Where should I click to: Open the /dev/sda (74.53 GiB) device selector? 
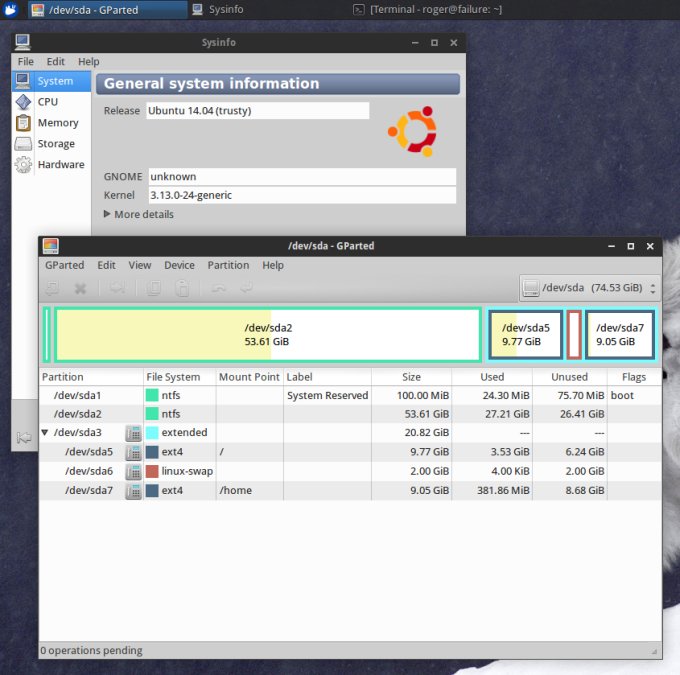coord(590,288)
